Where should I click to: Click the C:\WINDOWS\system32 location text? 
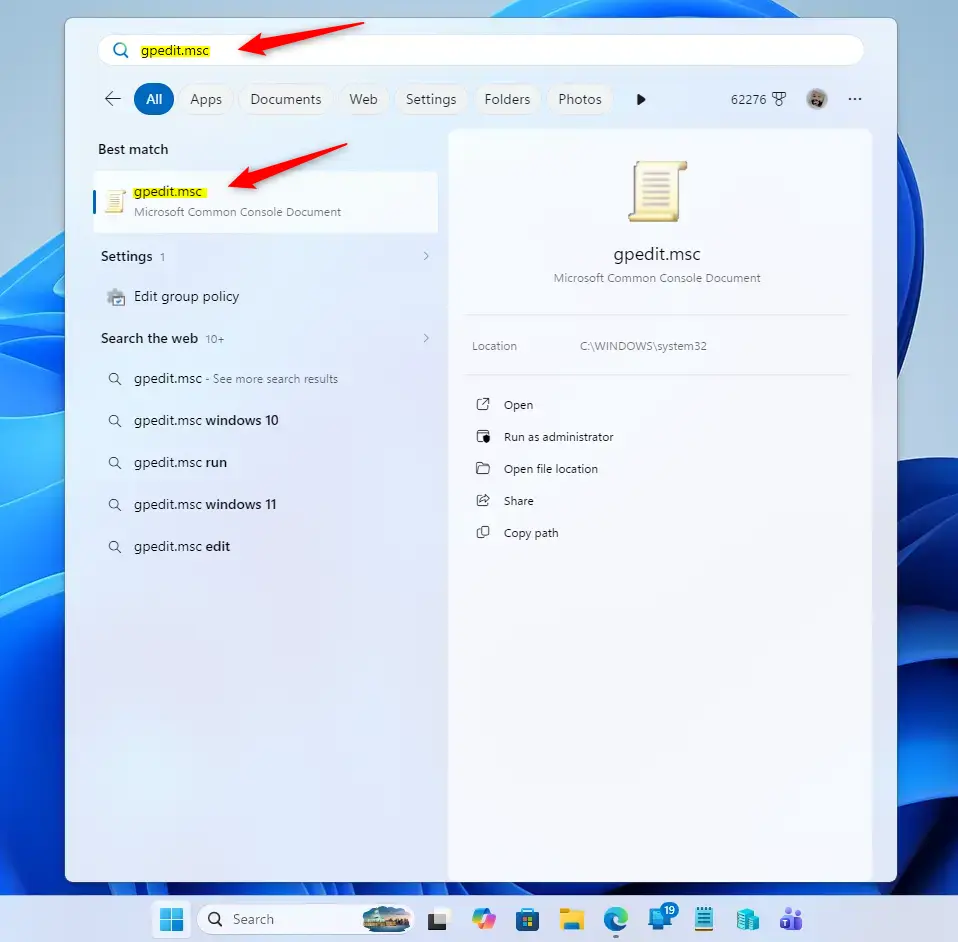click(x=643, y=346)
